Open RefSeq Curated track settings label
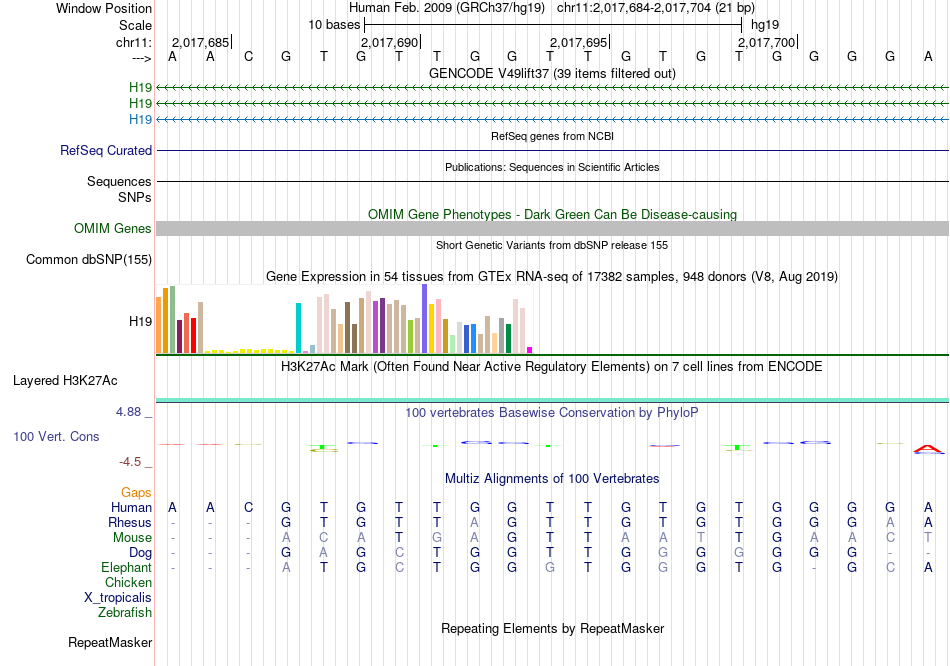 [x=106, y=151]
